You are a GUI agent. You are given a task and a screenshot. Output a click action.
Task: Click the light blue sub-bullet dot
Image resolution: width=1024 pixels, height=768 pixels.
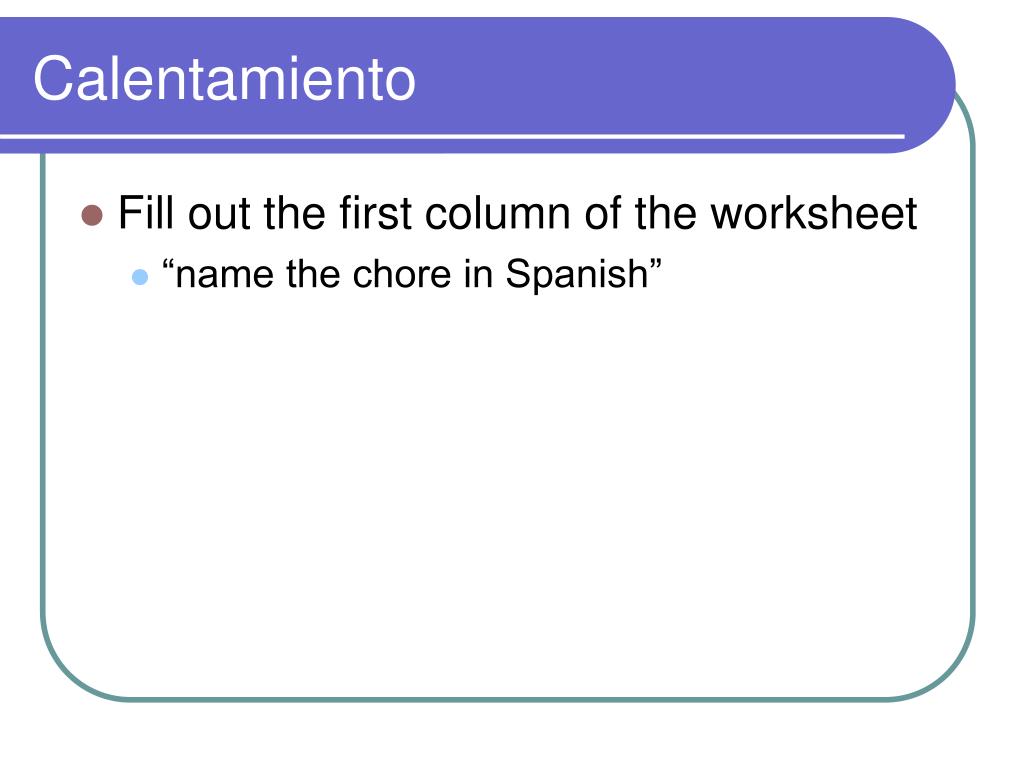(x=140, y=277)
